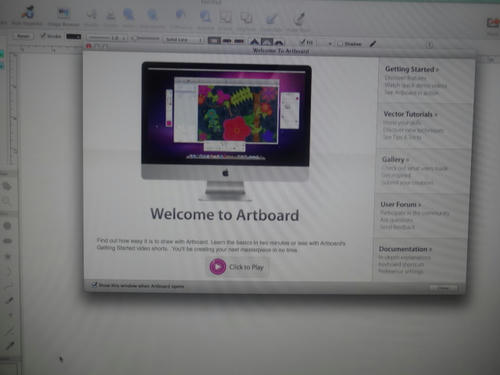The height and width of the screenshot is (375, 500).
Task: Click the red icon at toolbar right edge
Action: (493, 23)
